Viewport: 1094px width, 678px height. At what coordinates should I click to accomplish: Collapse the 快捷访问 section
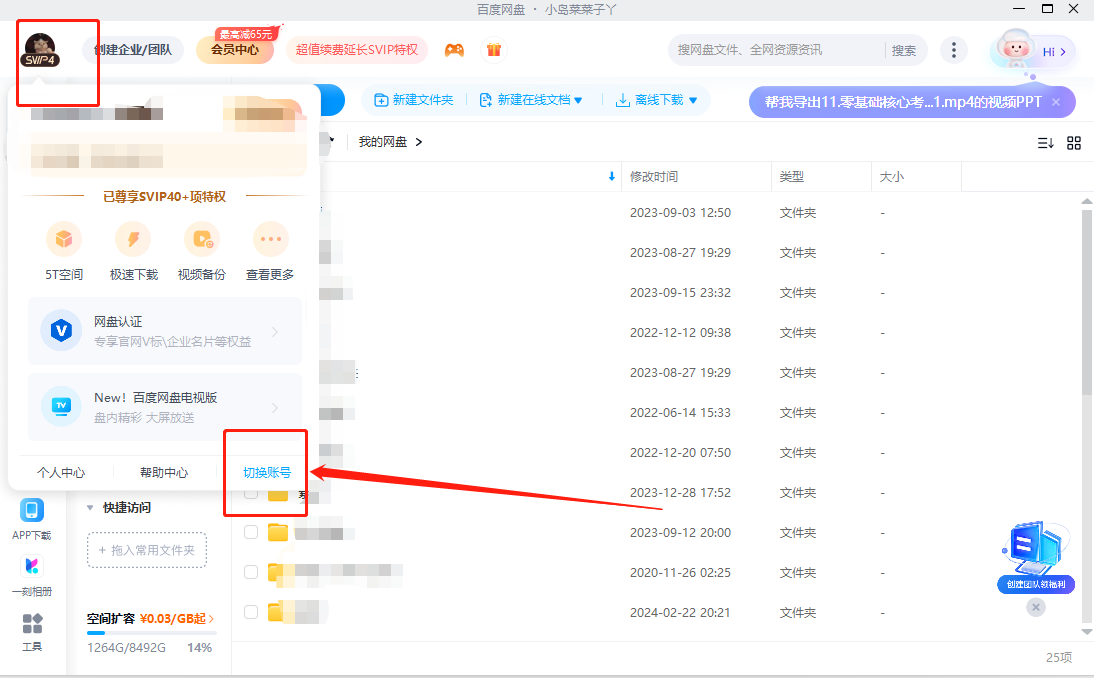[92, 508]
